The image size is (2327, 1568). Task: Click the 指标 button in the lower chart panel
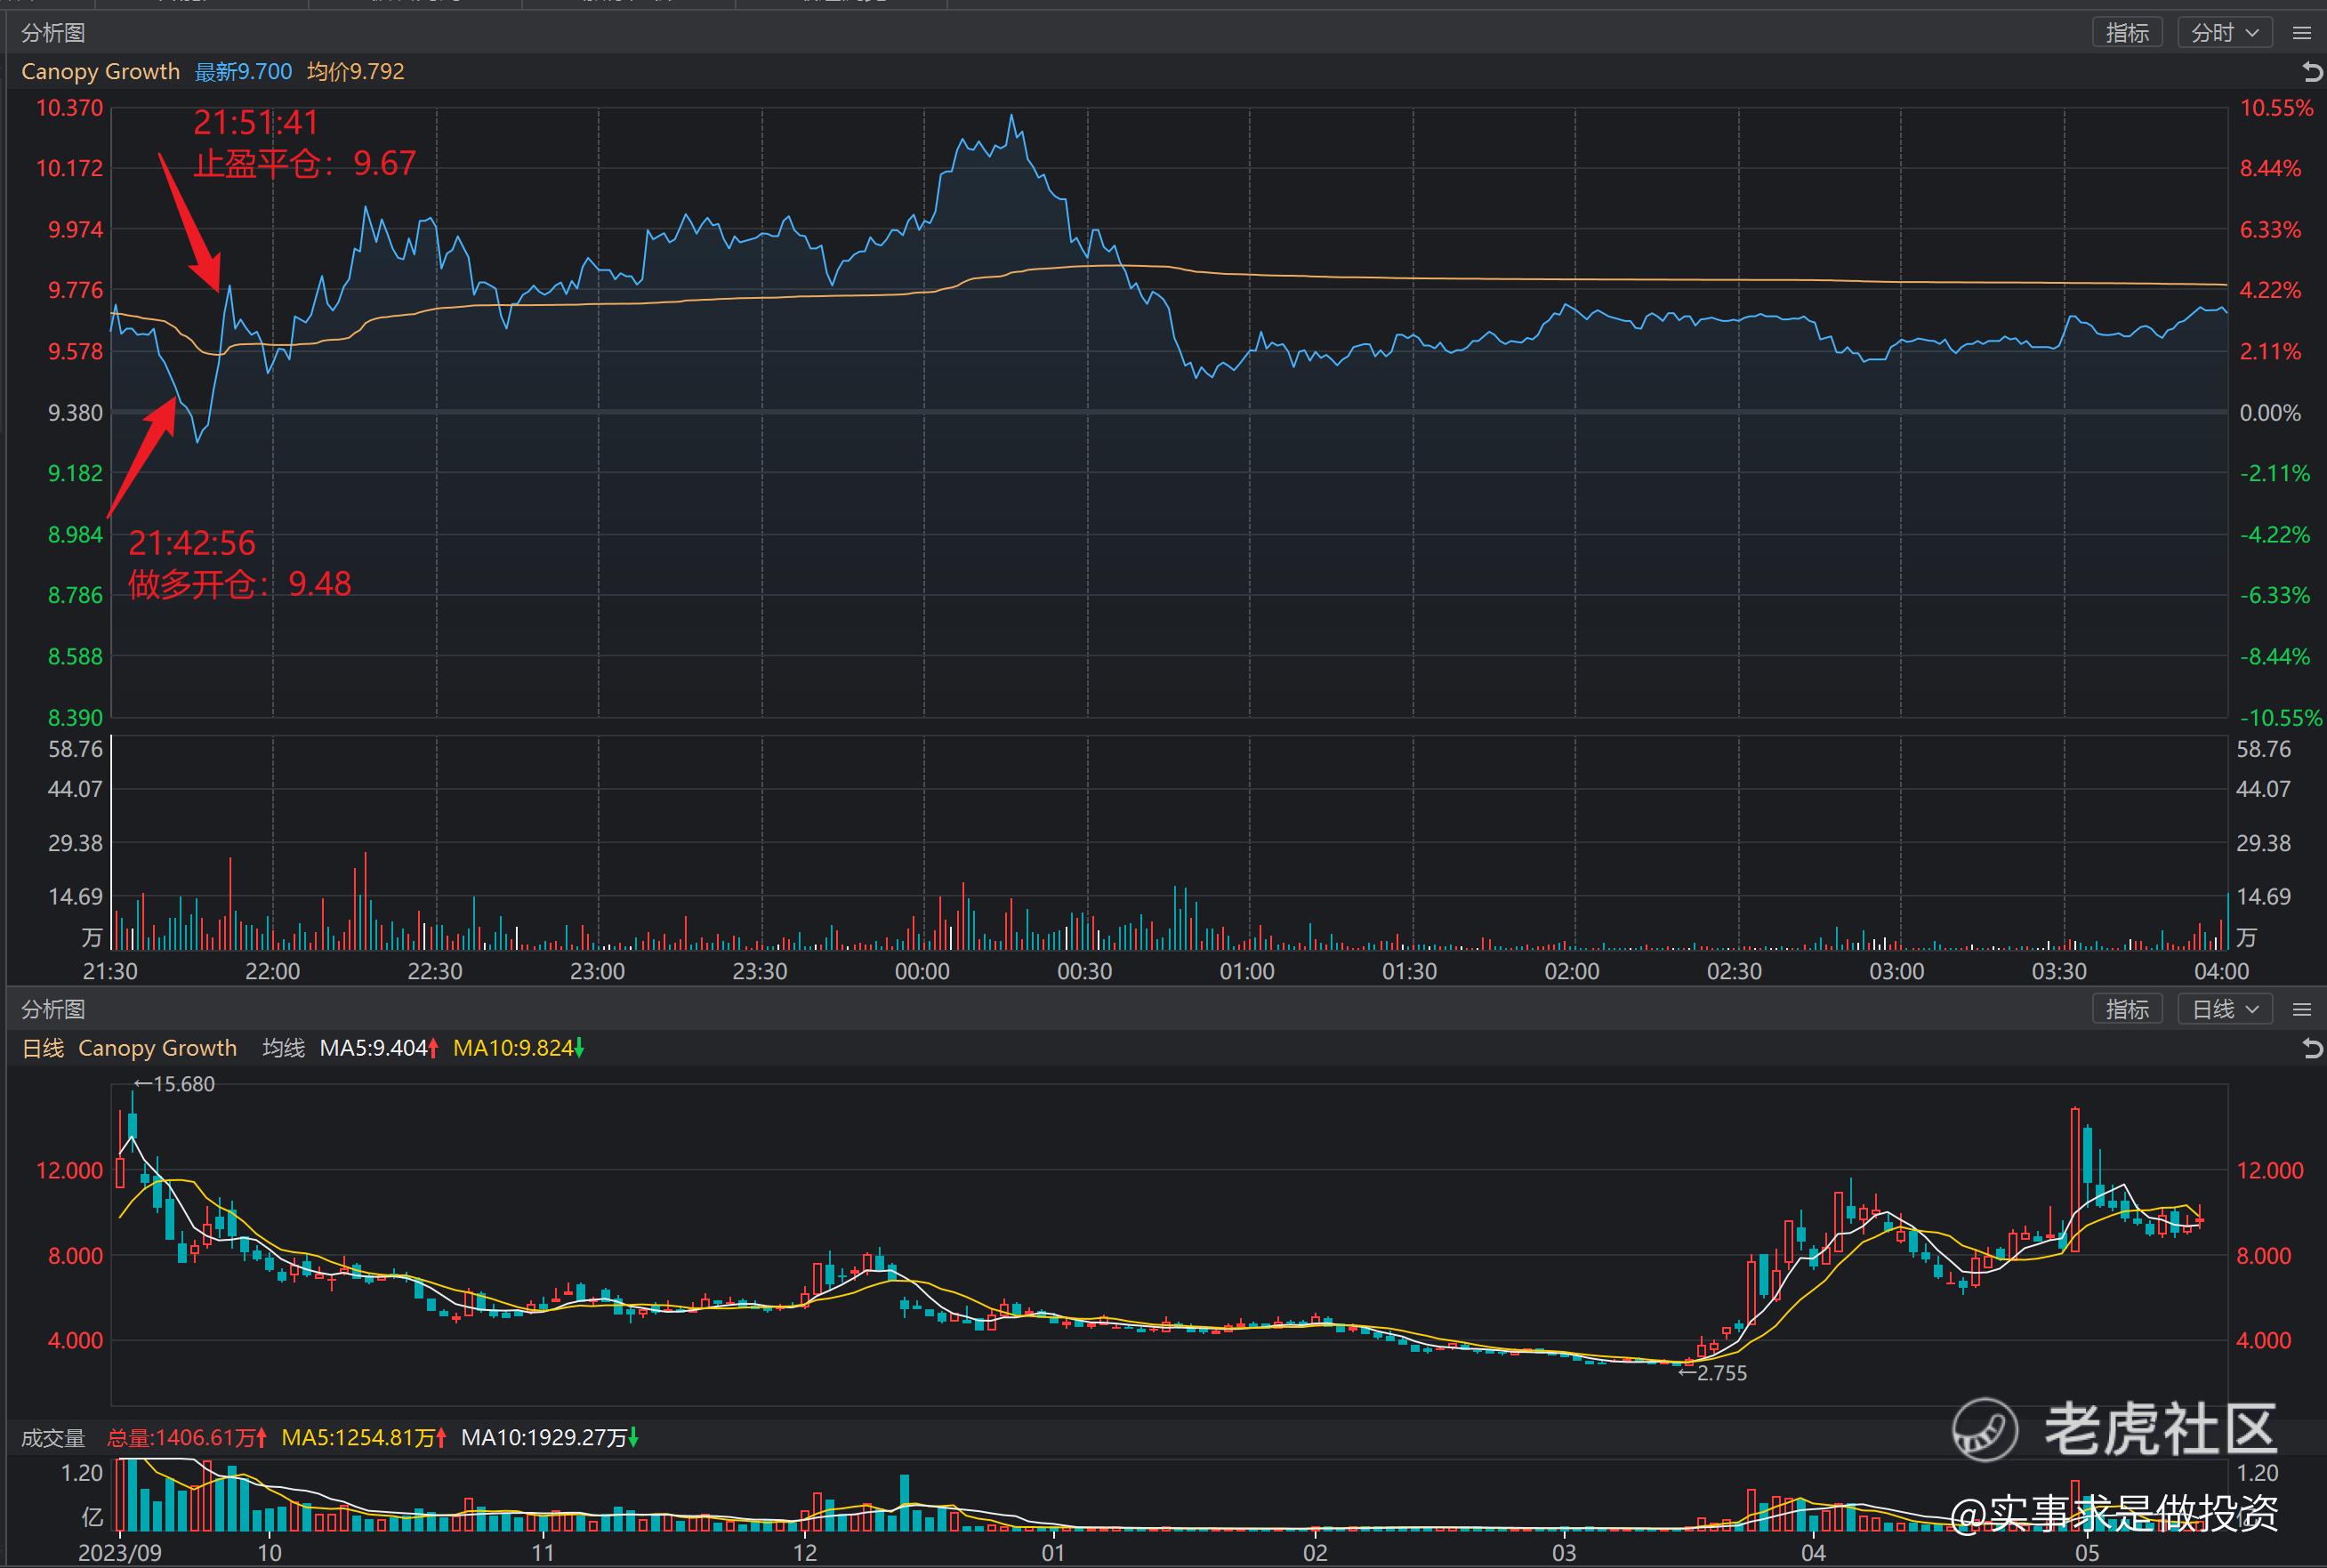click(x=2126, y=1009)
